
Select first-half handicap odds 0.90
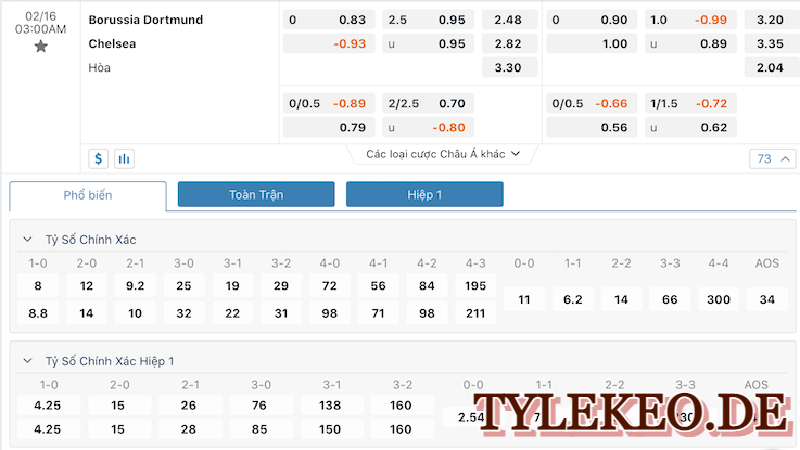click(x=591, y=20)
